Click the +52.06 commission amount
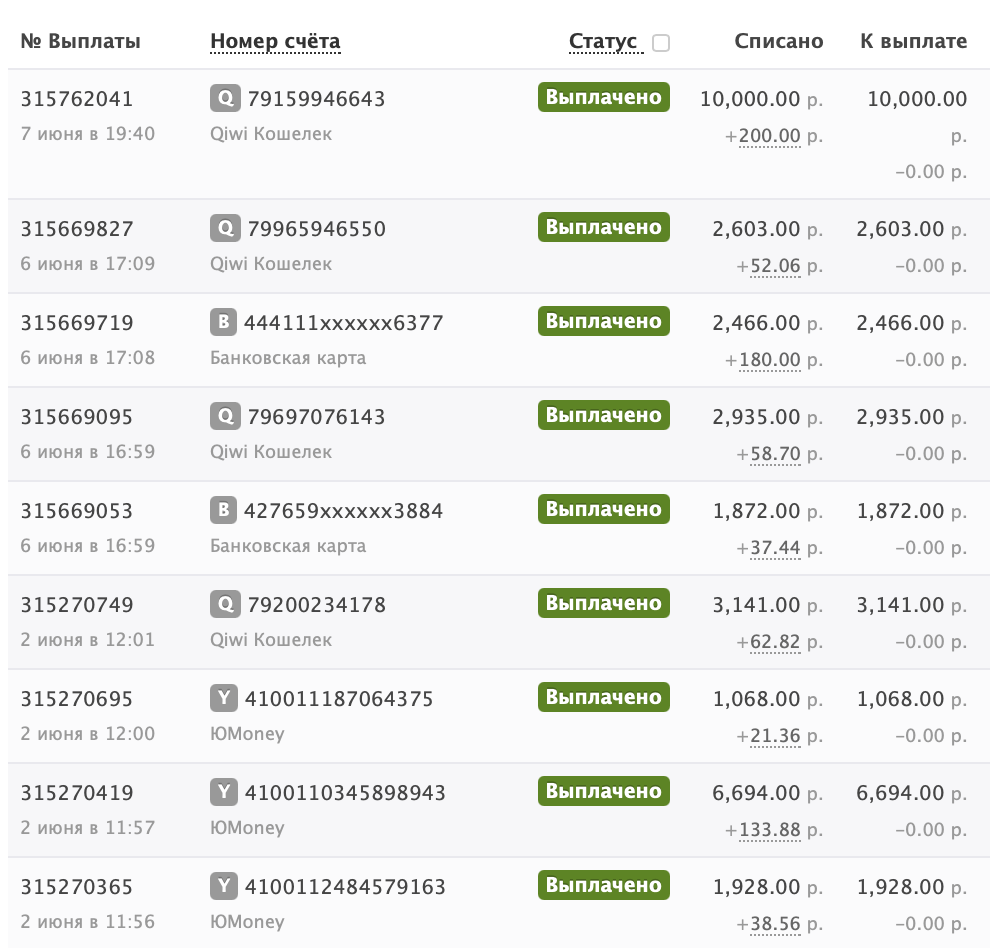This screenshot has width=990, height=948. tap(775, 265)
